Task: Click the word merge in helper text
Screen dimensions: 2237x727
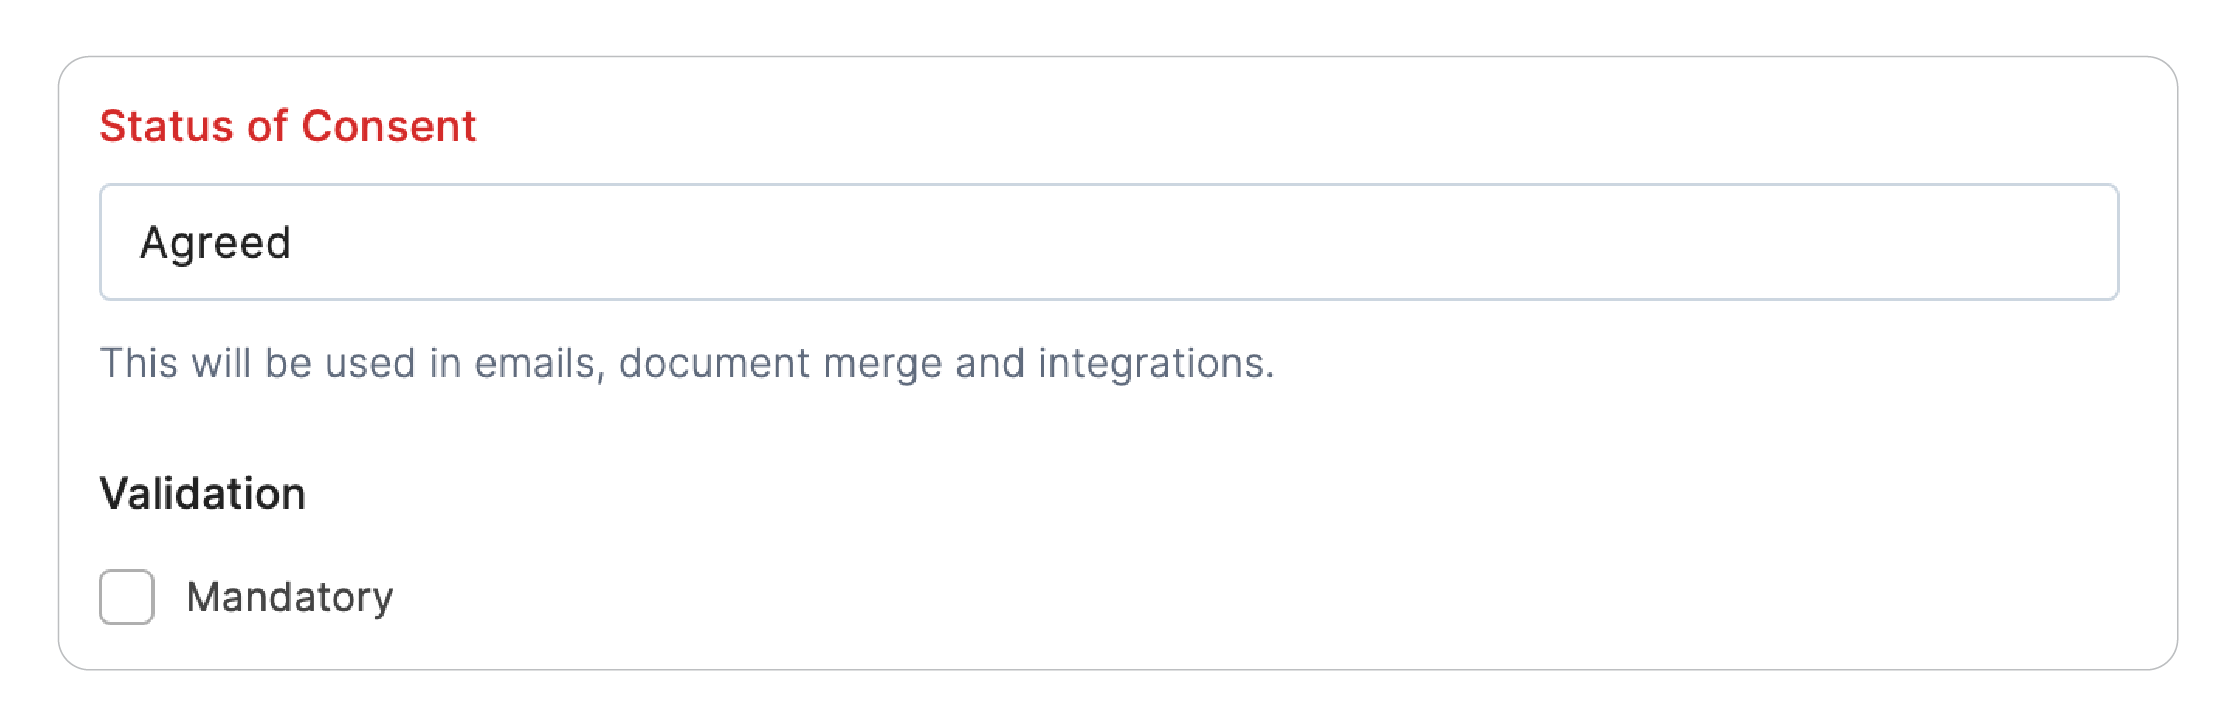Action: (x=883, y=363)
